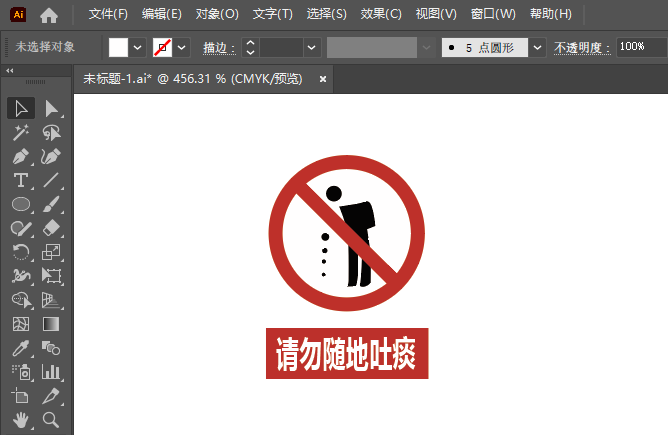Select the Eyedropper tool
This screenshot has width=668, height=435.
click(21, 348)
